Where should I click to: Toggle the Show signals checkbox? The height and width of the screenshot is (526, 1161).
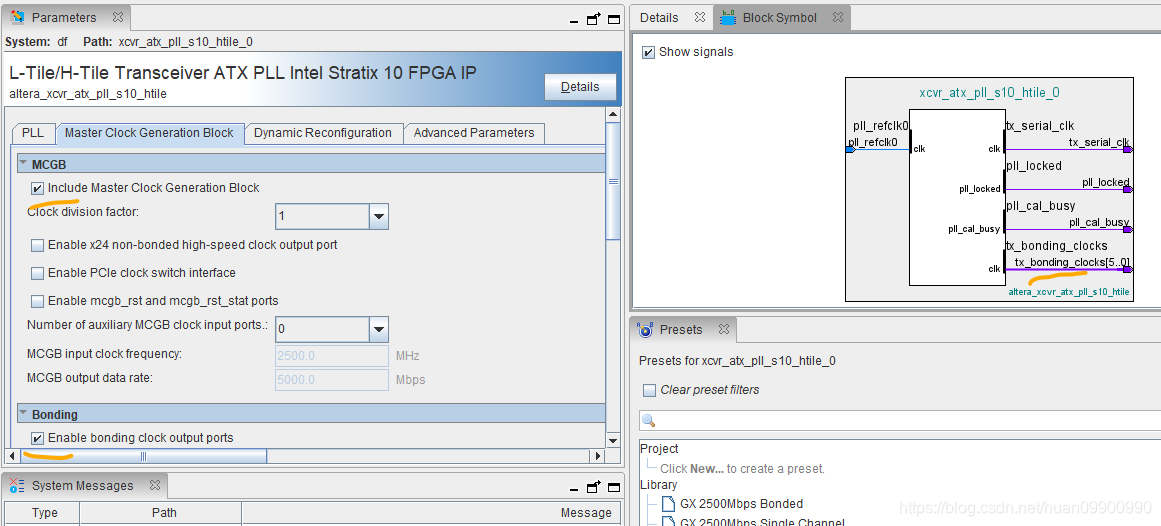coord(648,53)
